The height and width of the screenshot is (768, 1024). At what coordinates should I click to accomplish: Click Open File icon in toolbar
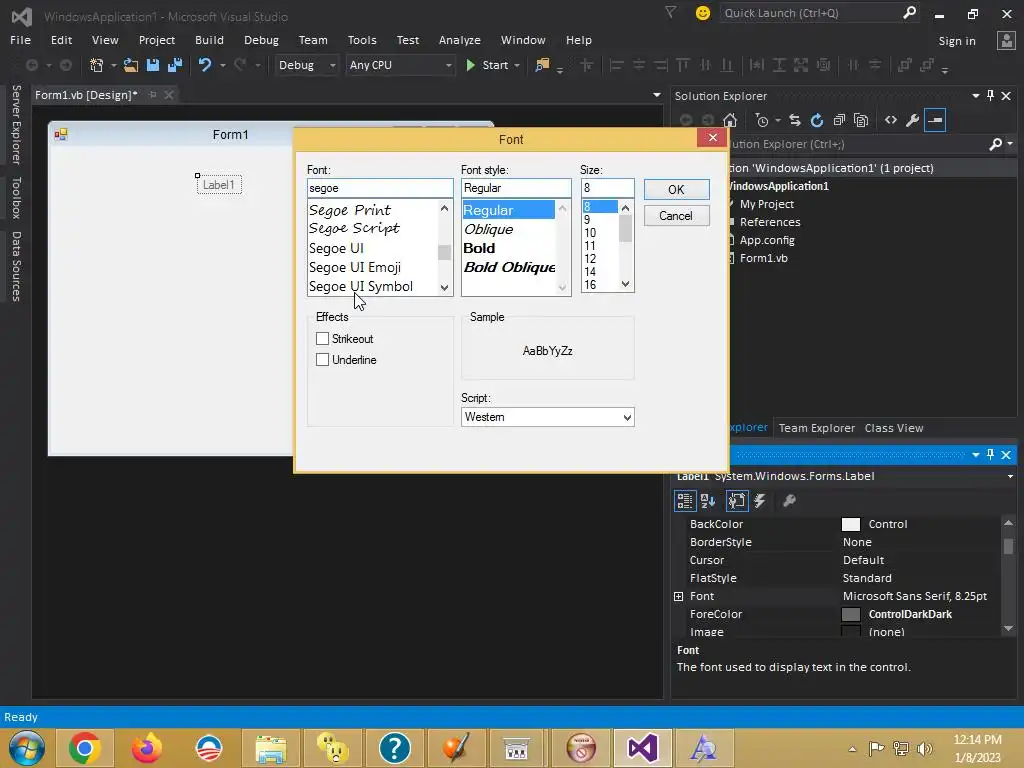[x=131, y=65]
